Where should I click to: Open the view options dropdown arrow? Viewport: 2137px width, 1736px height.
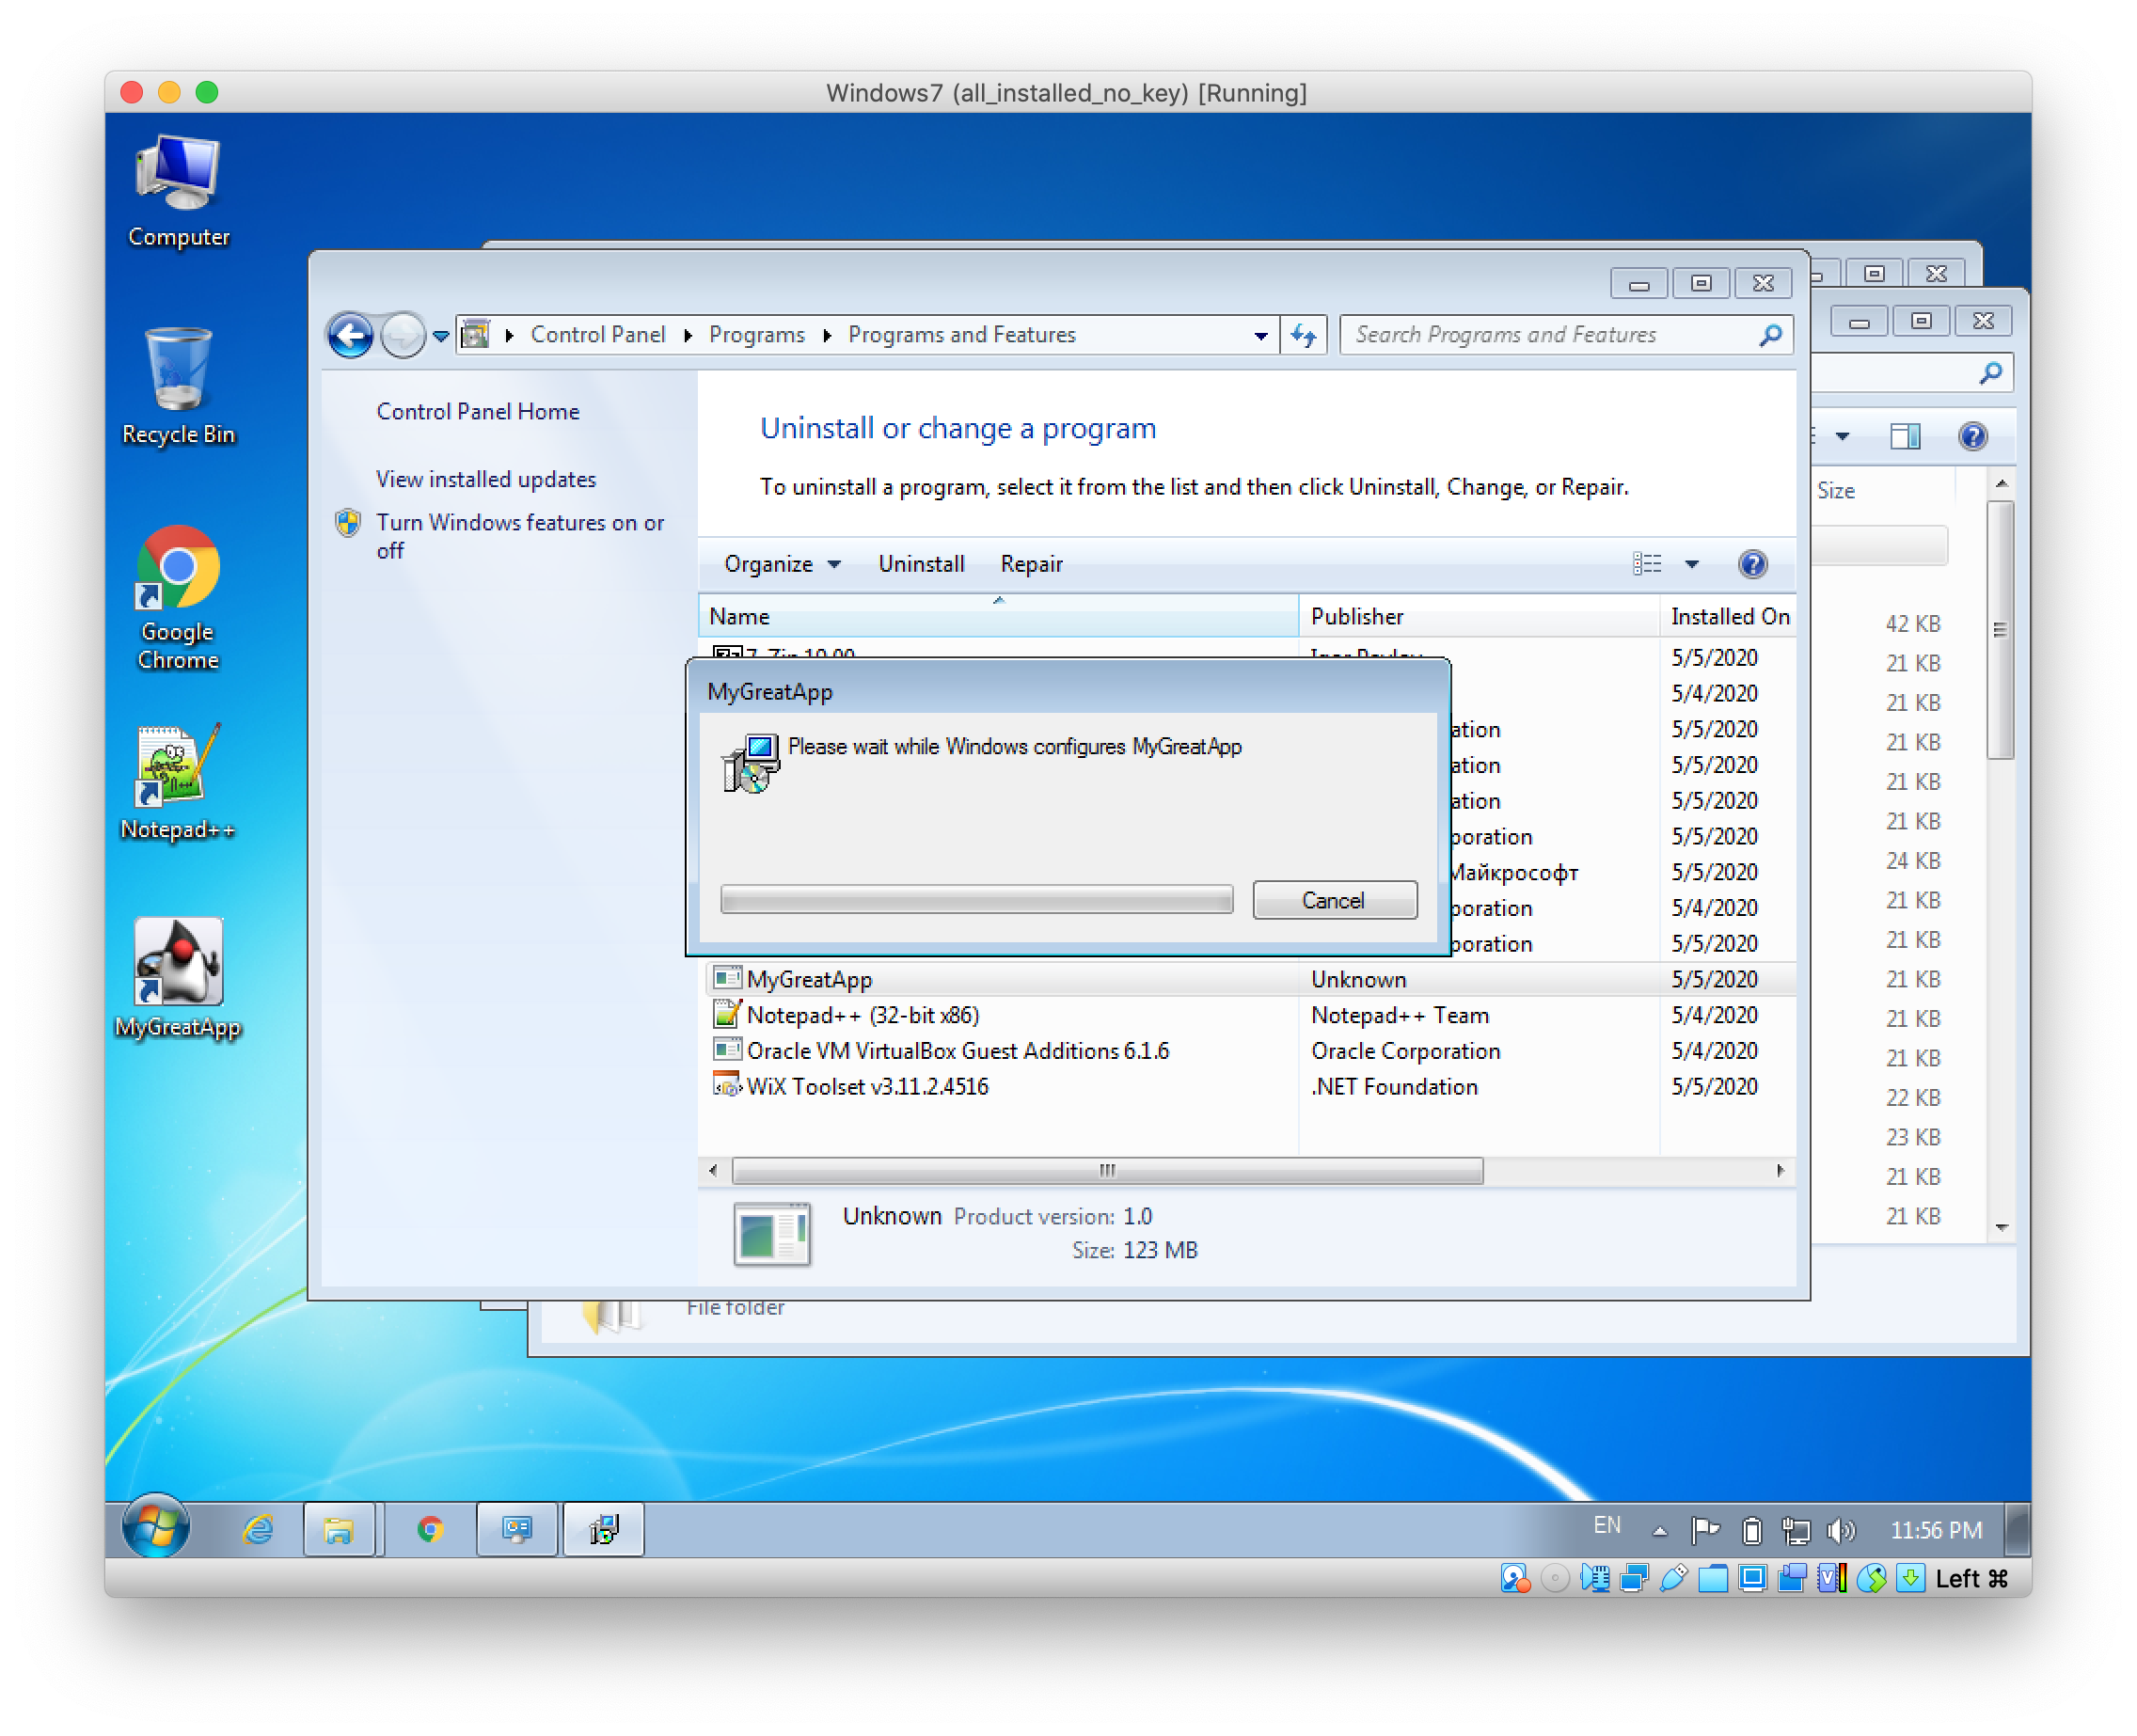1692,564
